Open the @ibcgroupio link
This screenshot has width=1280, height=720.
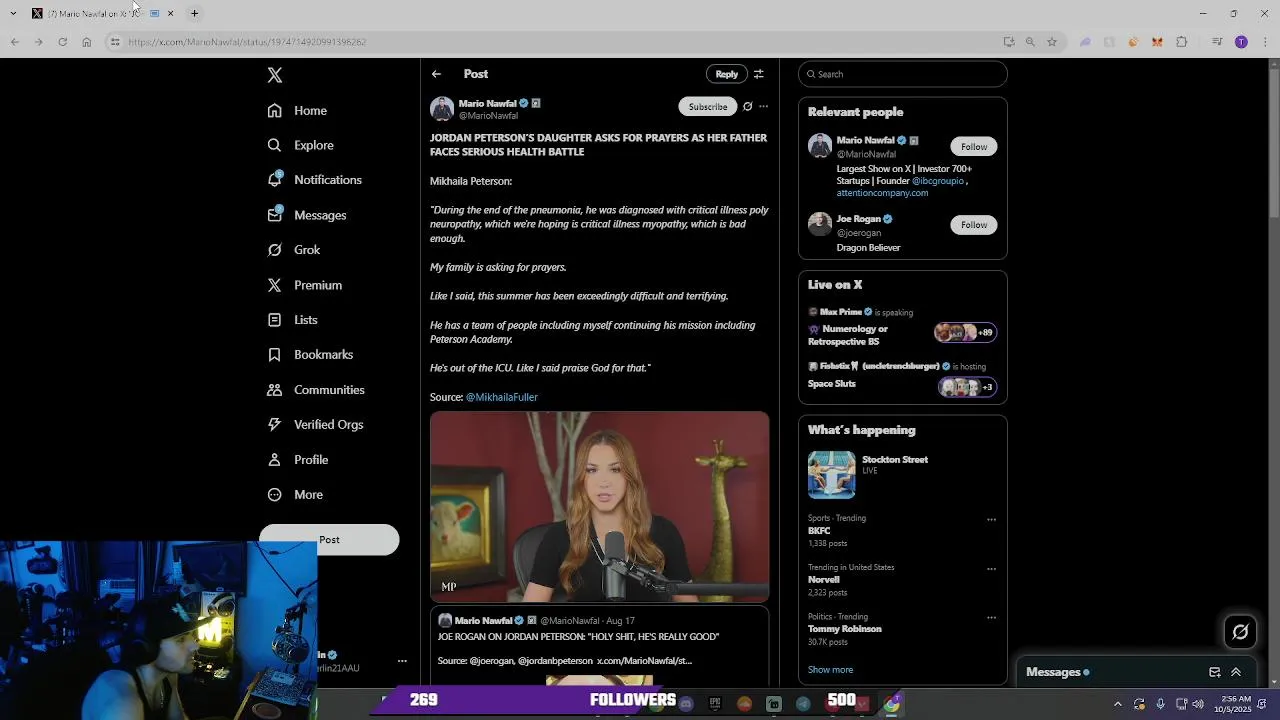[x=938, y=181]
